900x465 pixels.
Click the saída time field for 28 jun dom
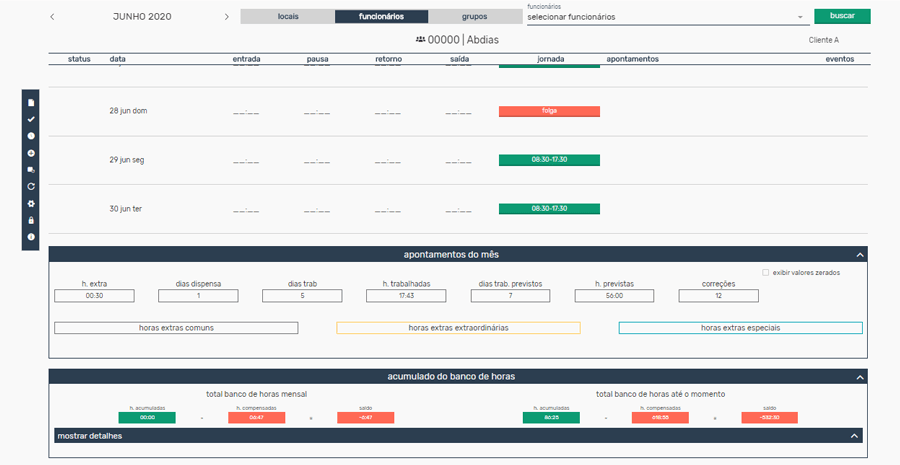pyautogui.click(x=459, y=113)
